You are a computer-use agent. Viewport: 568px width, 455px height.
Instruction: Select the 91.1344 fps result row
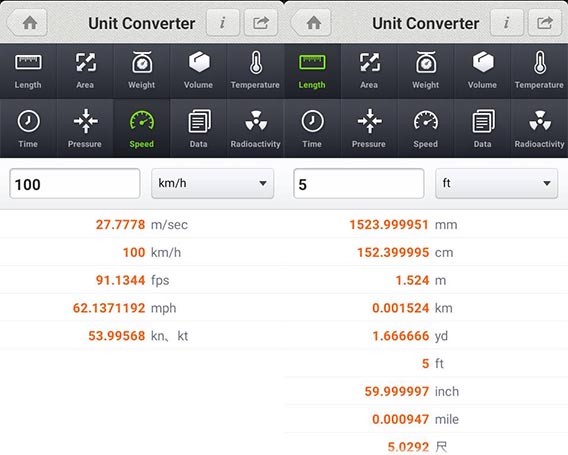click(142, 280)
